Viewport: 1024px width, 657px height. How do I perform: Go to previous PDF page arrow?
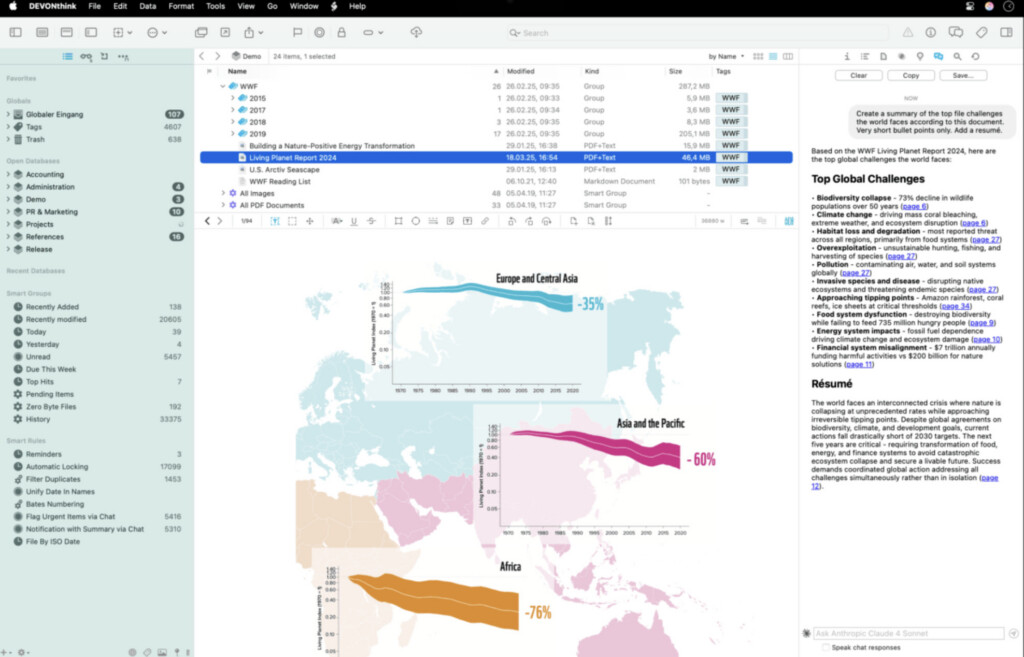208,221
